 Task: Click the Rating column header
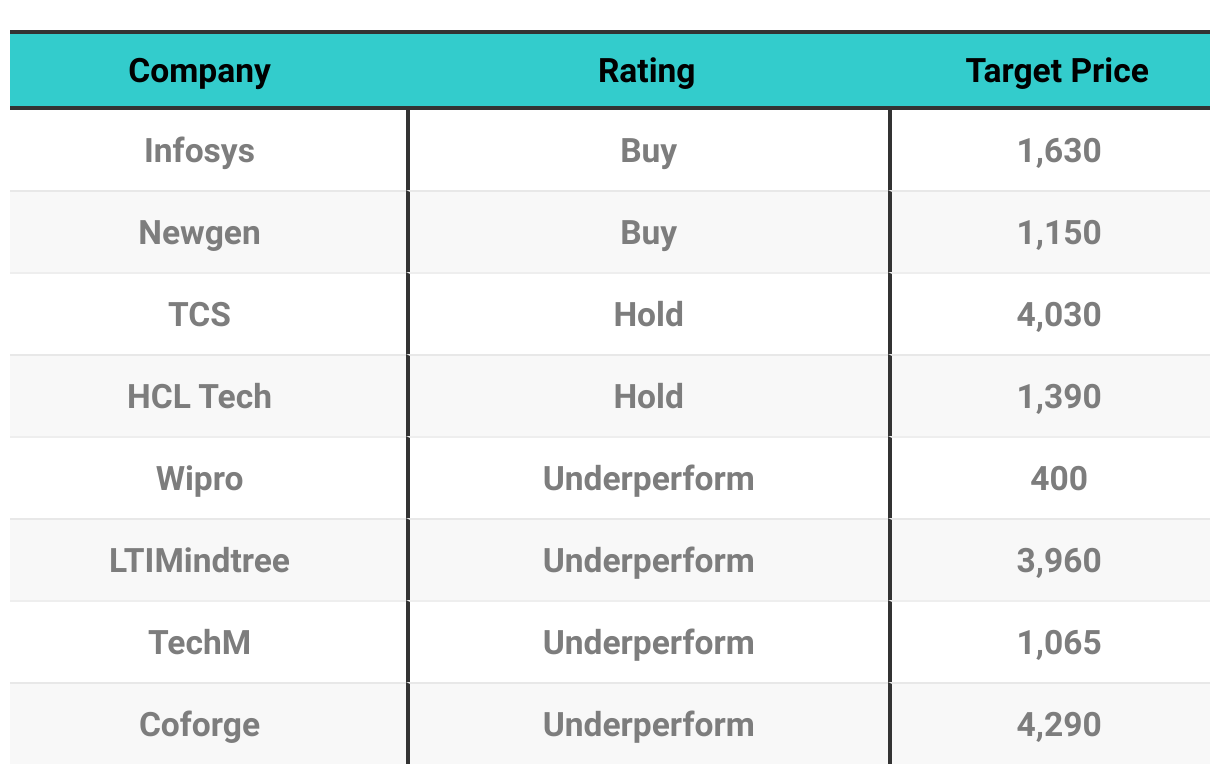[x=647, y=71]
